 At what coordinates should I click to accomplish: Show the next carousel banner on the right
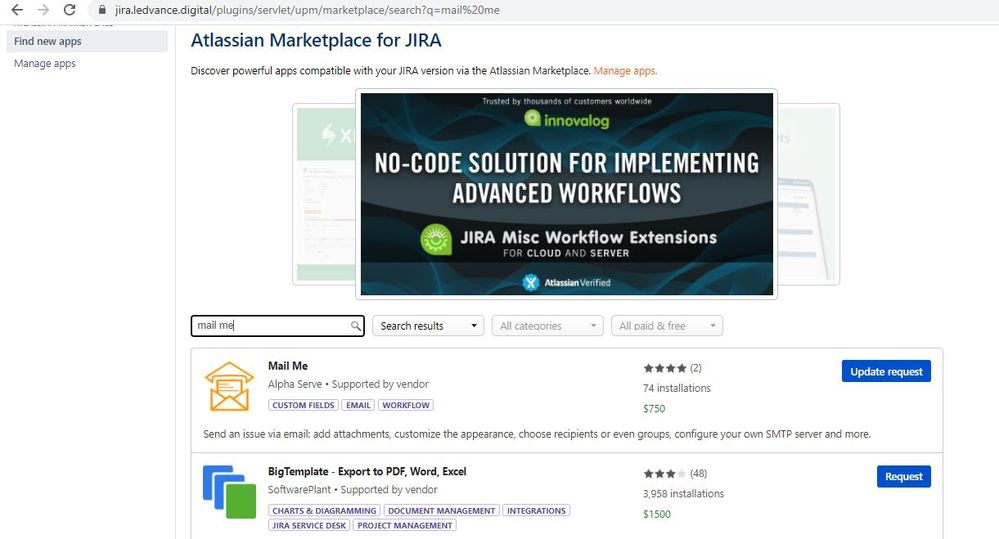coord(809,194)
